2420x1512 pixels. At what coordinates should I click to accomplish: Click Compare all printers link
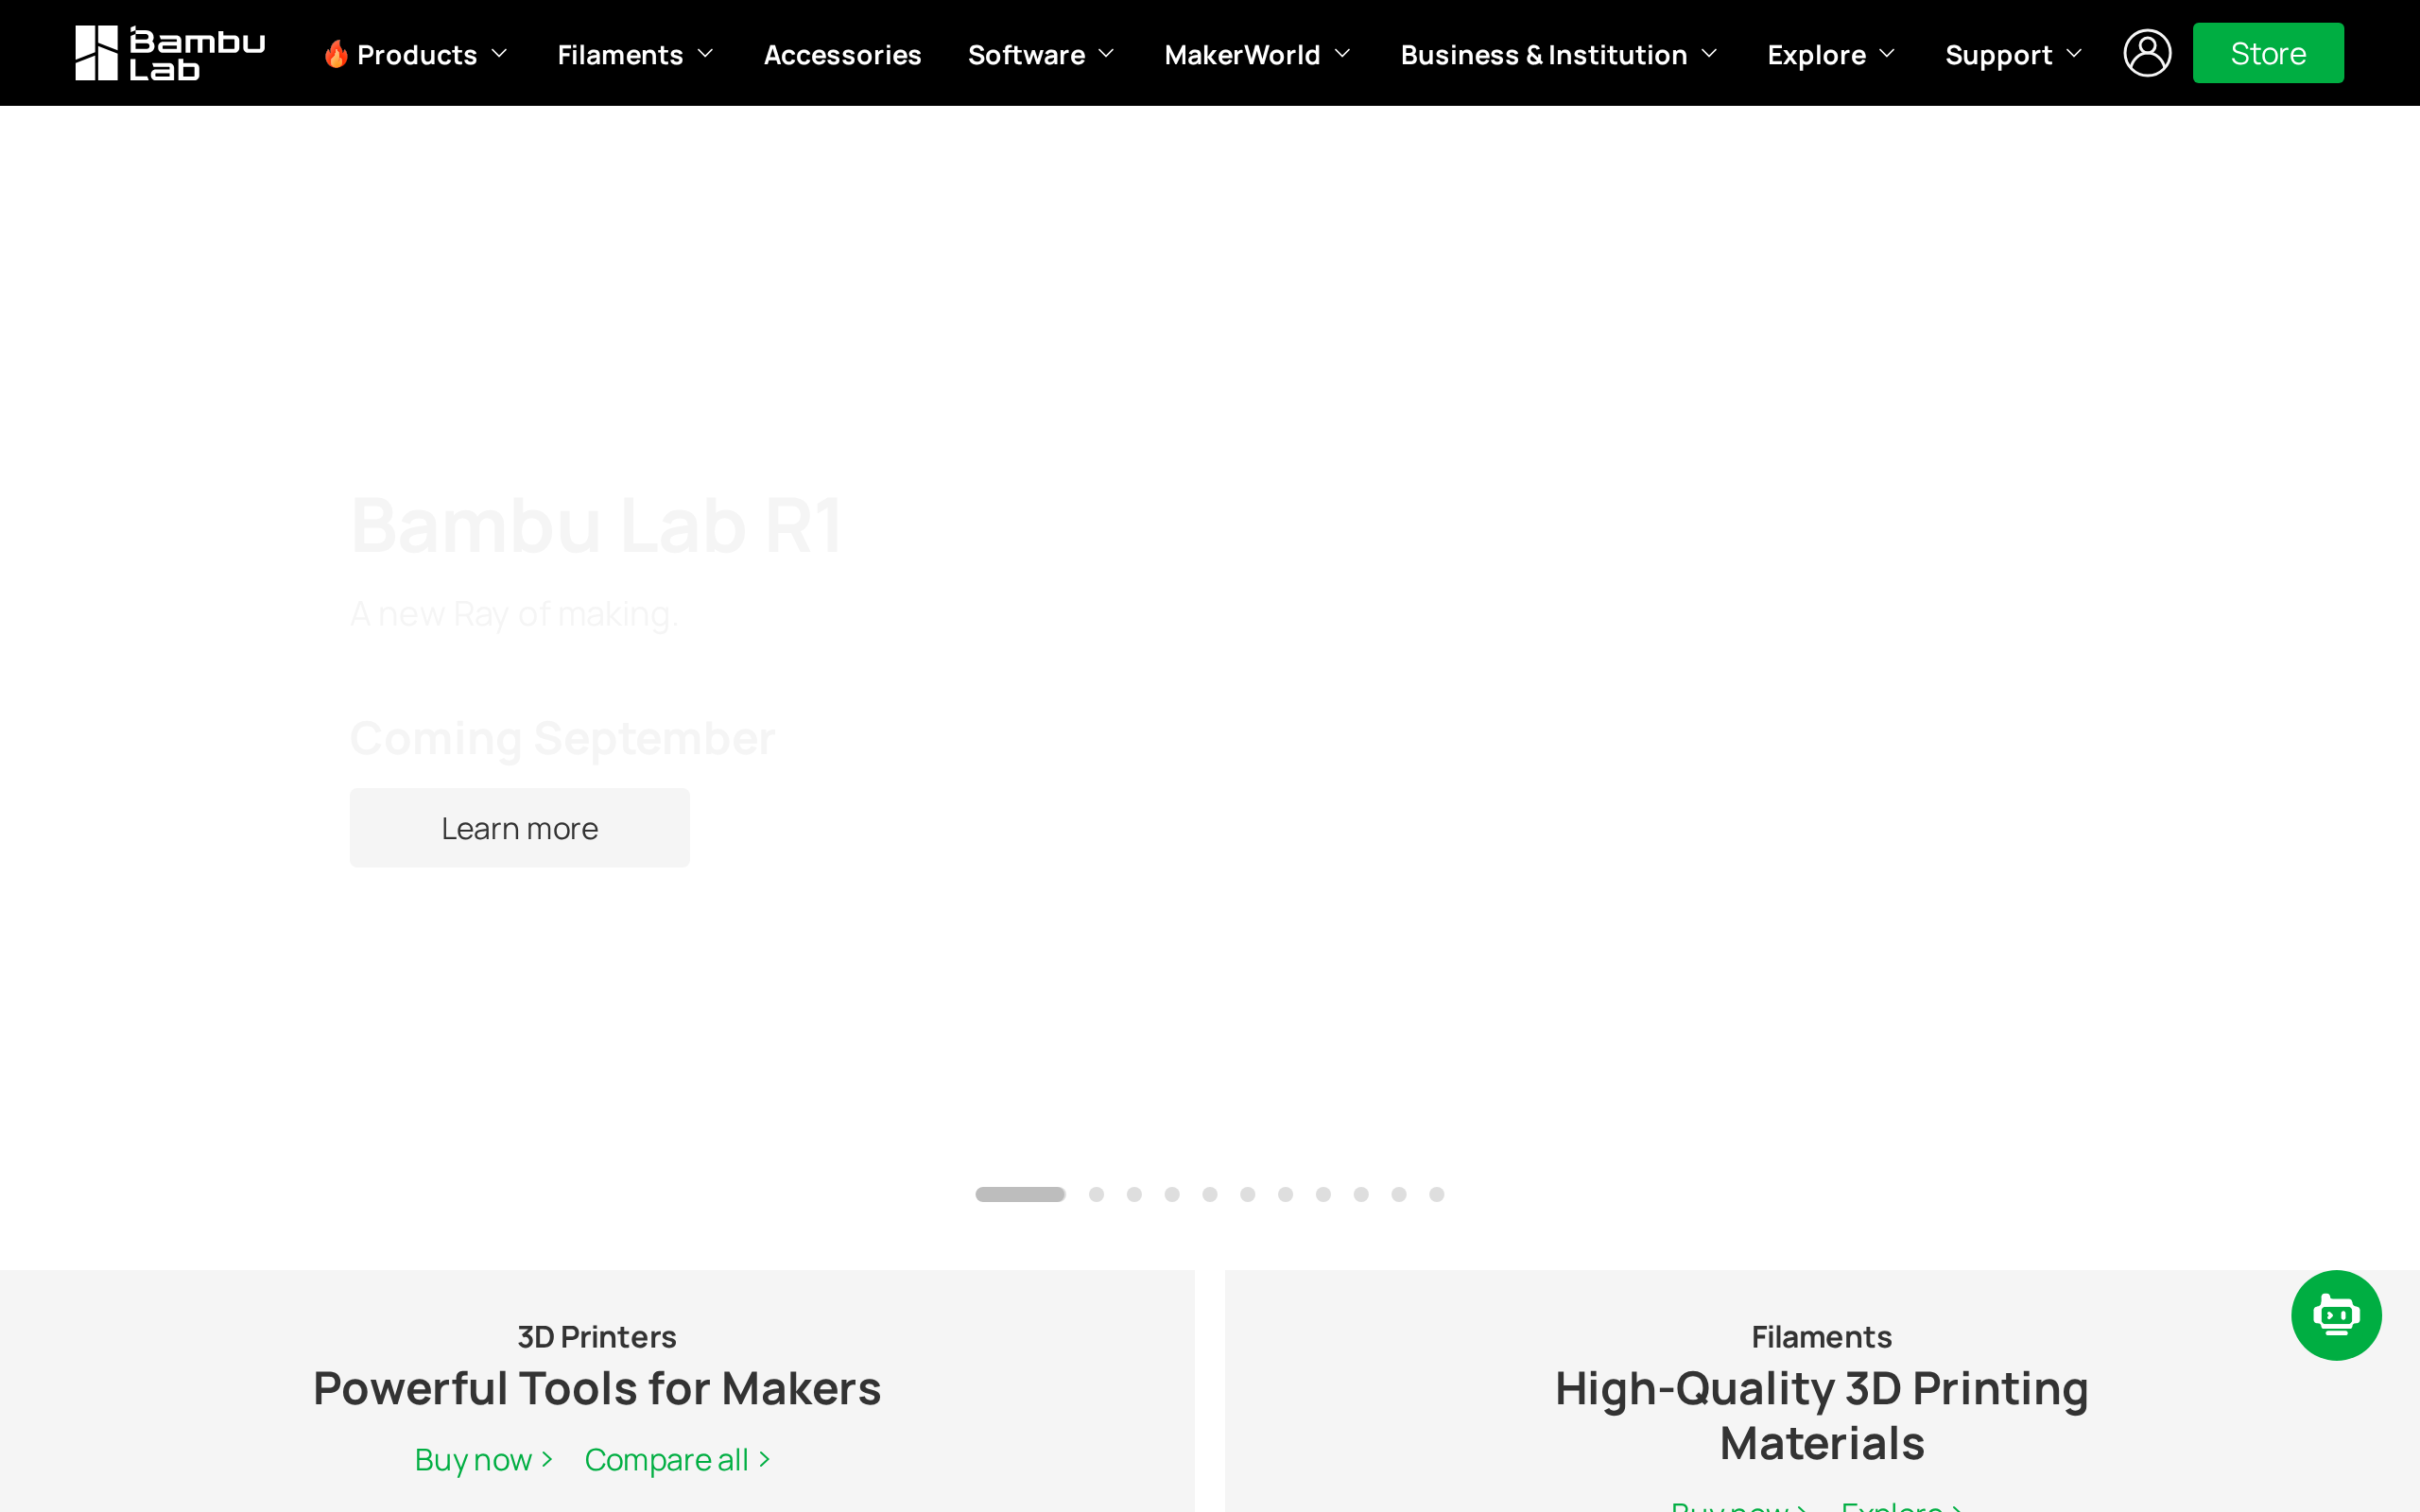(677, 1459)
